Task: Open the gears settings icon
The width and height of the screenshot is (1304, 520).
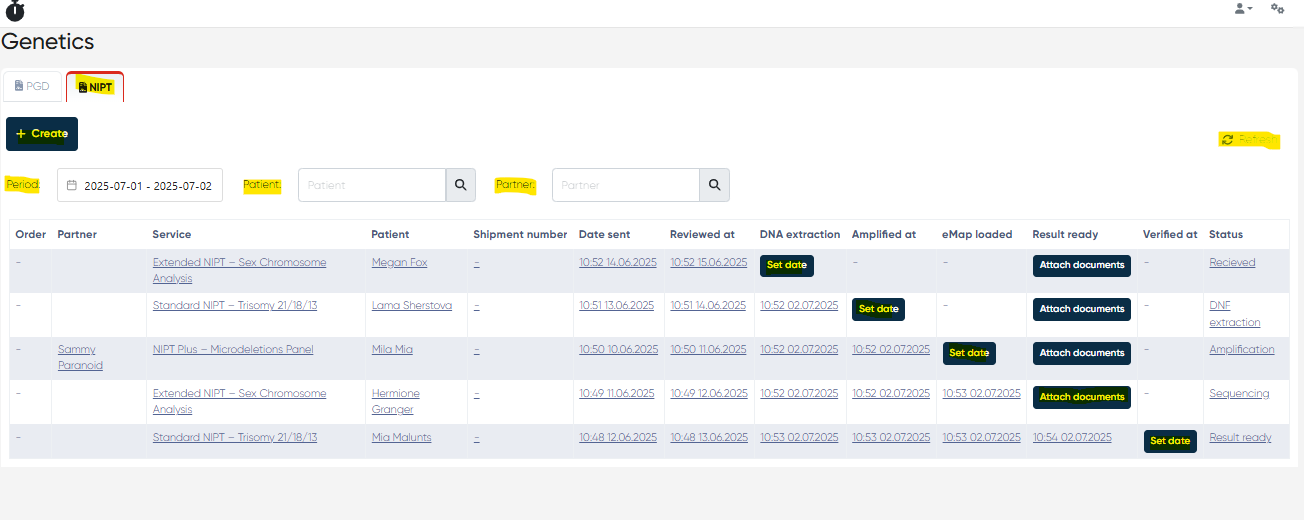Action: 1277,9
